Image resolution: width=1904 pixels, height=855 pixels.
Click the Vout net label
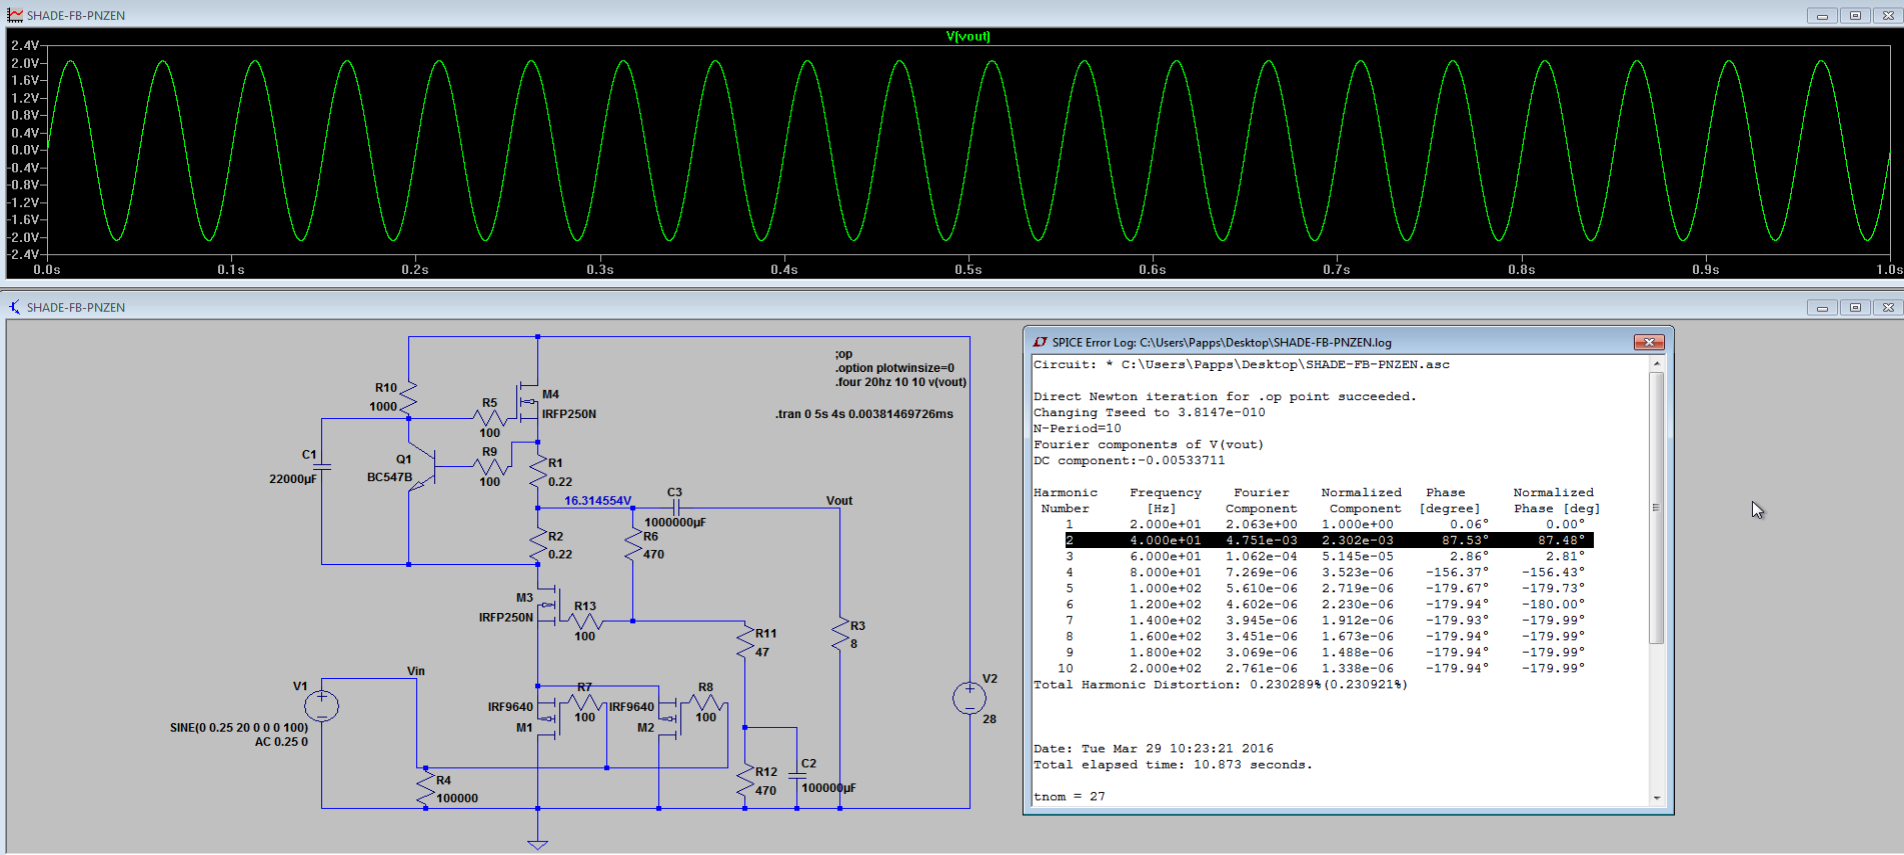click(839, 501)
